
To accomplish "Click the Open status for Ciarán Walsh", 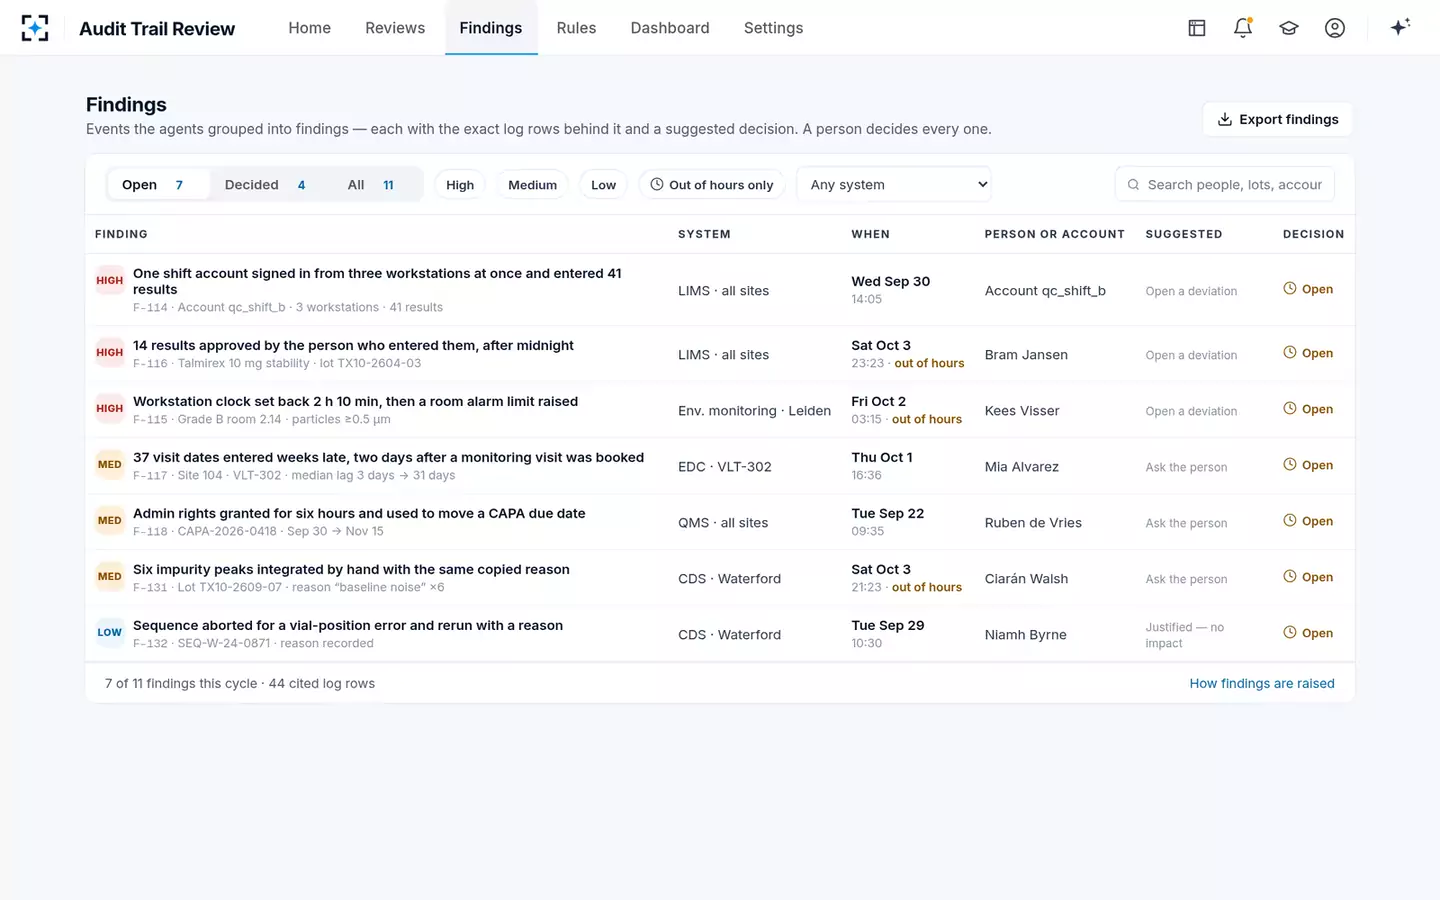I will point(1308,577).
